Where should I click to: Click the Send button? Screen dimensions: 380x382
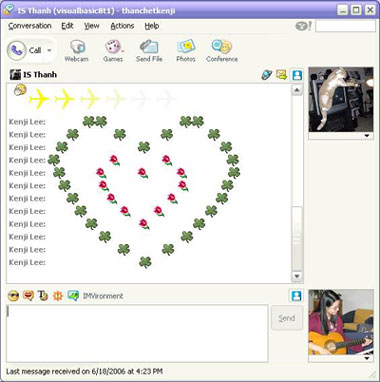point(287,318)
